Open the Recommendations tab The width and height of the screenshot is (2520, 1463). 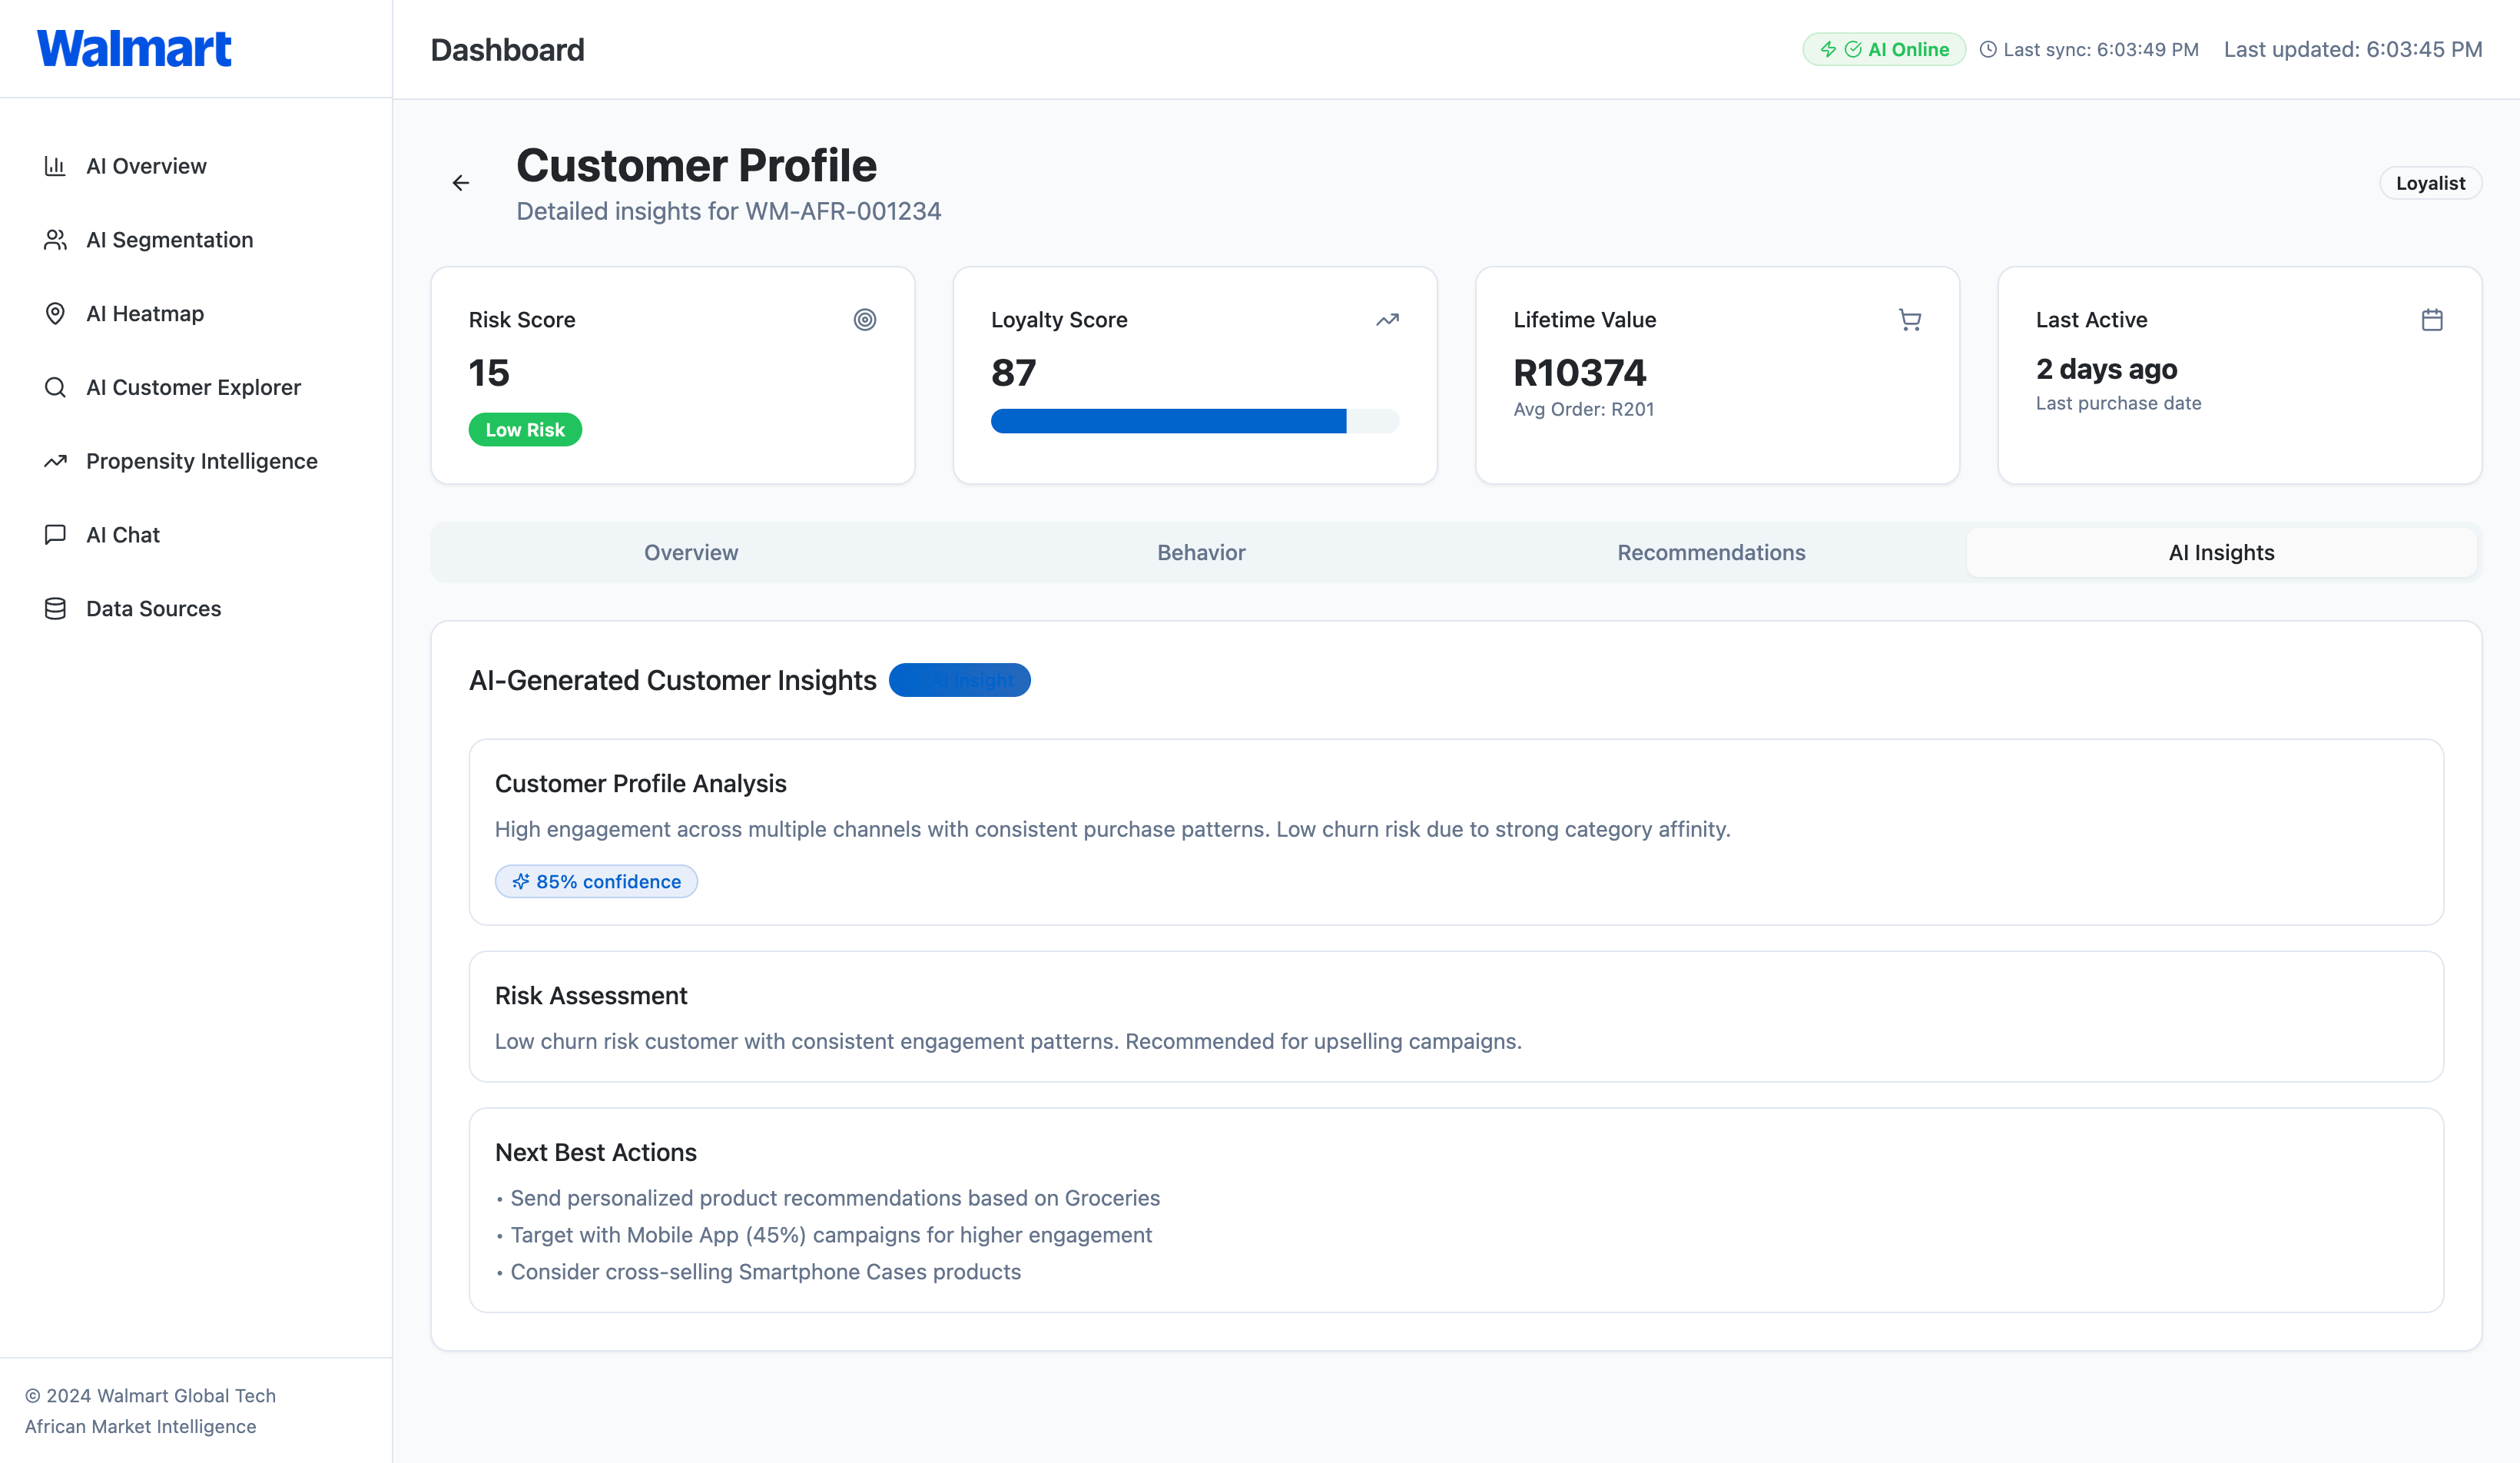1711,553
